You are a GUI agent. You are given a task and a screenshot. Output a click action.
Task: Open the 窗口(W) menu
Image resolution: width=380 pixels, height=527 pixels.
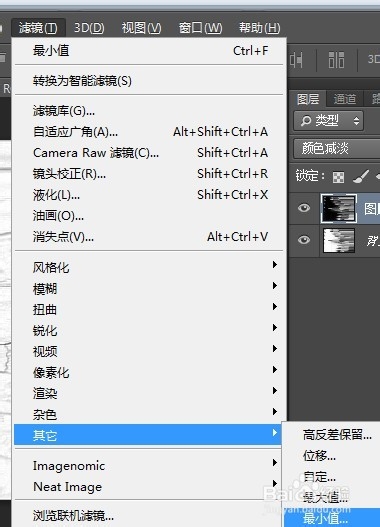click(200, 28)
